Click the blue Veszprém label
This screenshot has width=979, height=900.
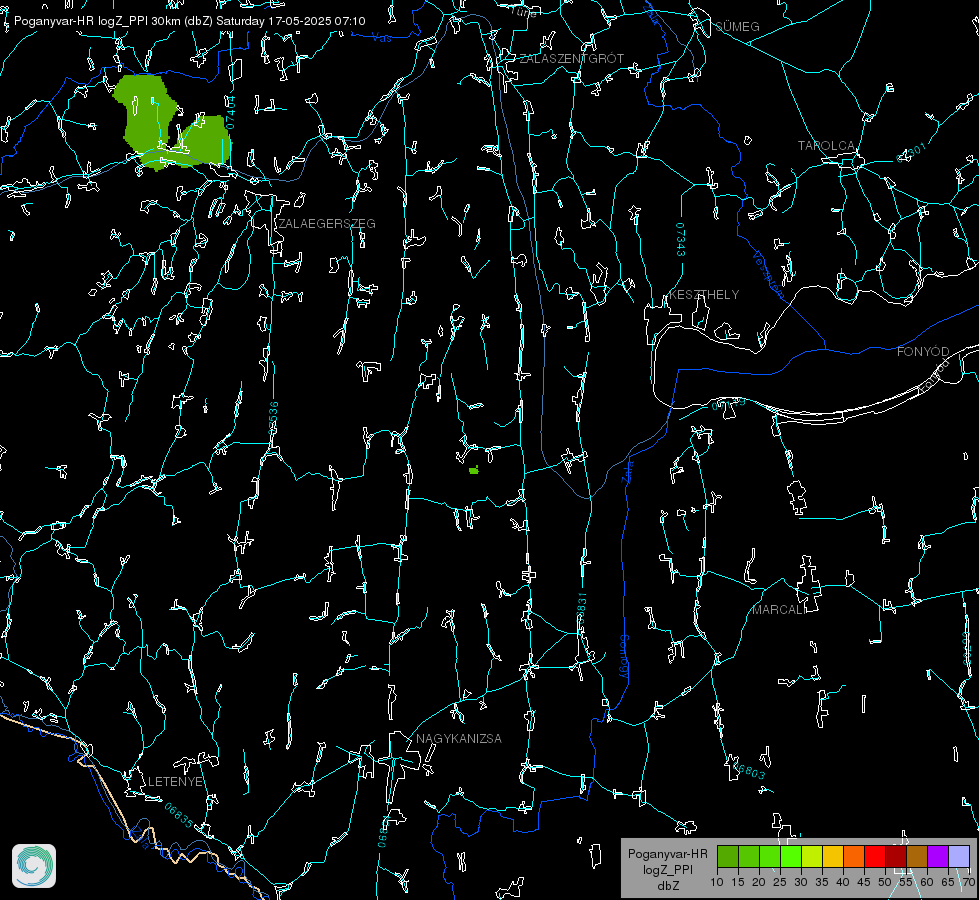768,274
